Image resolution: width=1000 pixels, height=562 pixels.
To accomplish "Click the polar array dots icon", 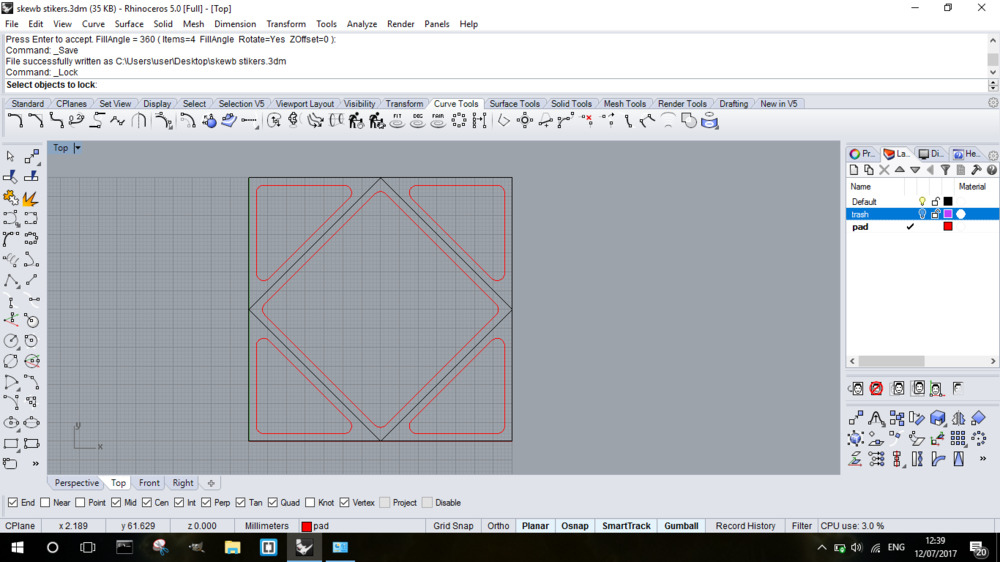I will [x=979, y=438].
